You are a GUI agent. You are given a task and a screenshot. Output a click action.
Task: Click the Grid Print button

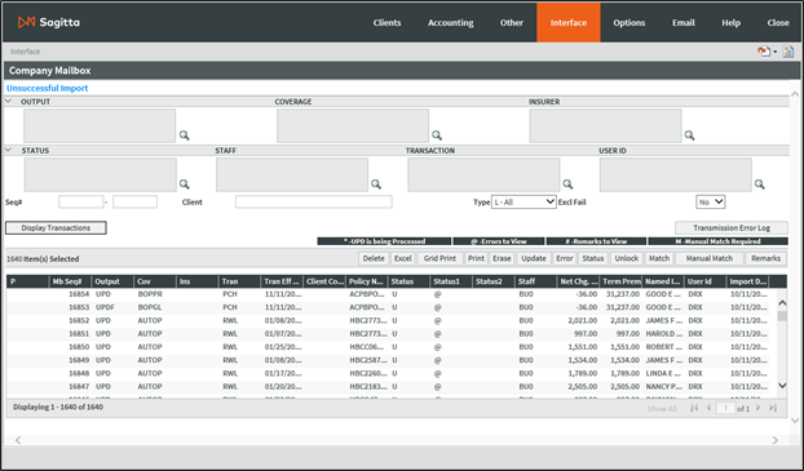pyautogui.click(x=439, y=258)
